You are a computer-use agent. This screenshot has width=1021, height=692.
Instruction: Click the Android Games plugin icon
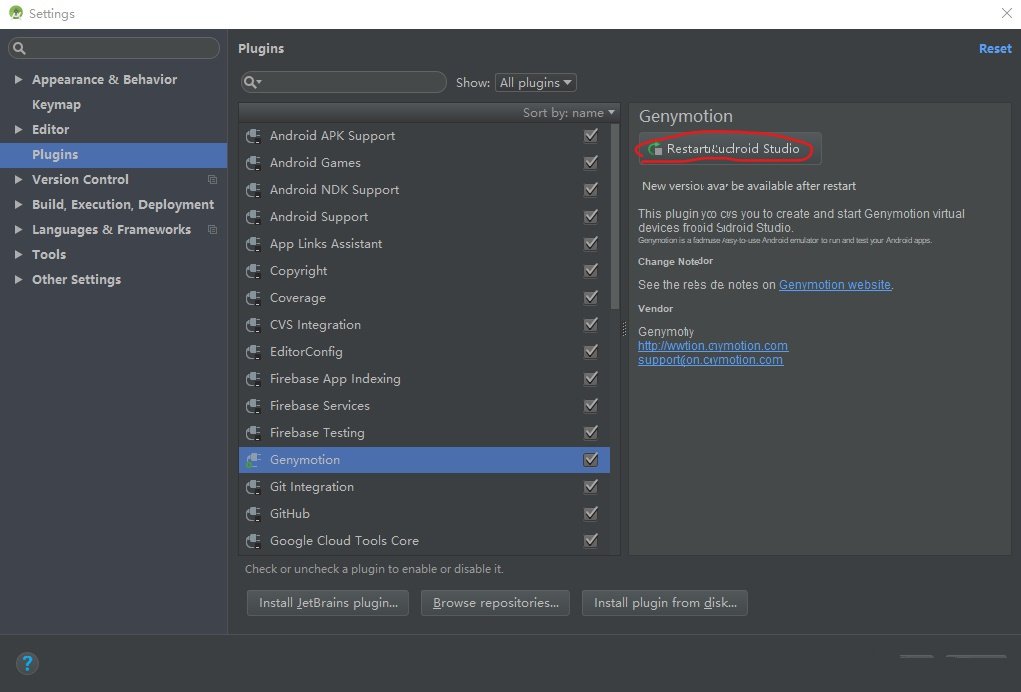click(x=253, y=163)
